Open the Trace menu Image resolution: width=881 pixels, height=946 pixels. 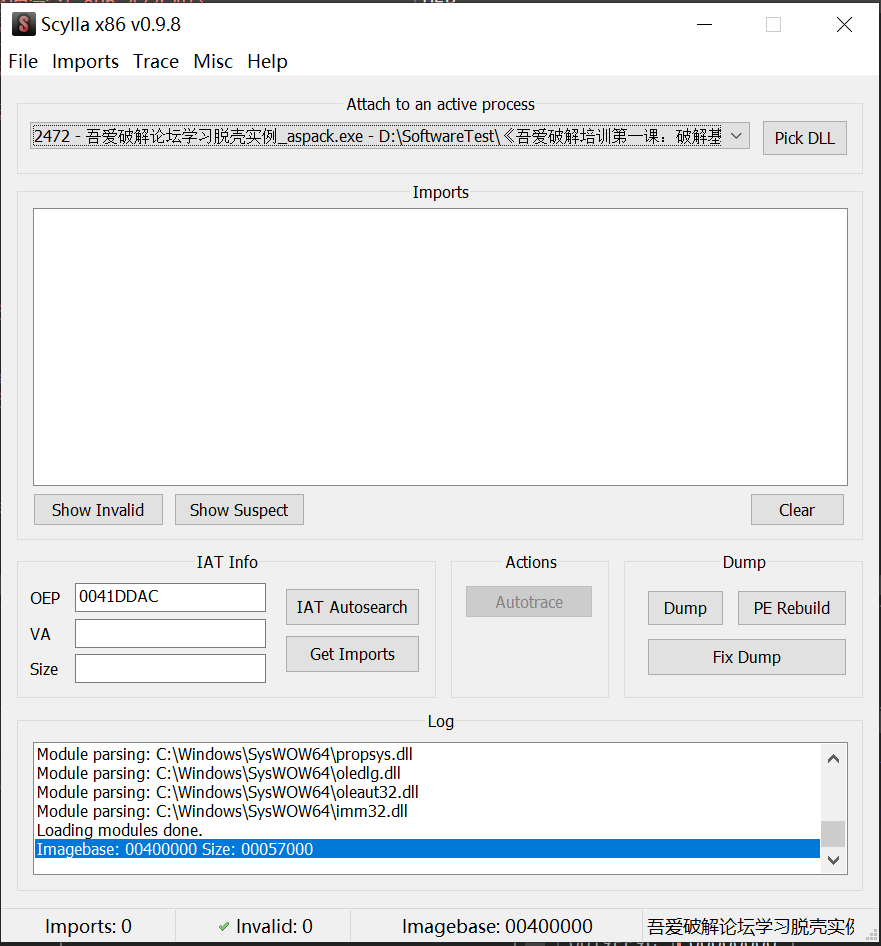coord(156,62)
